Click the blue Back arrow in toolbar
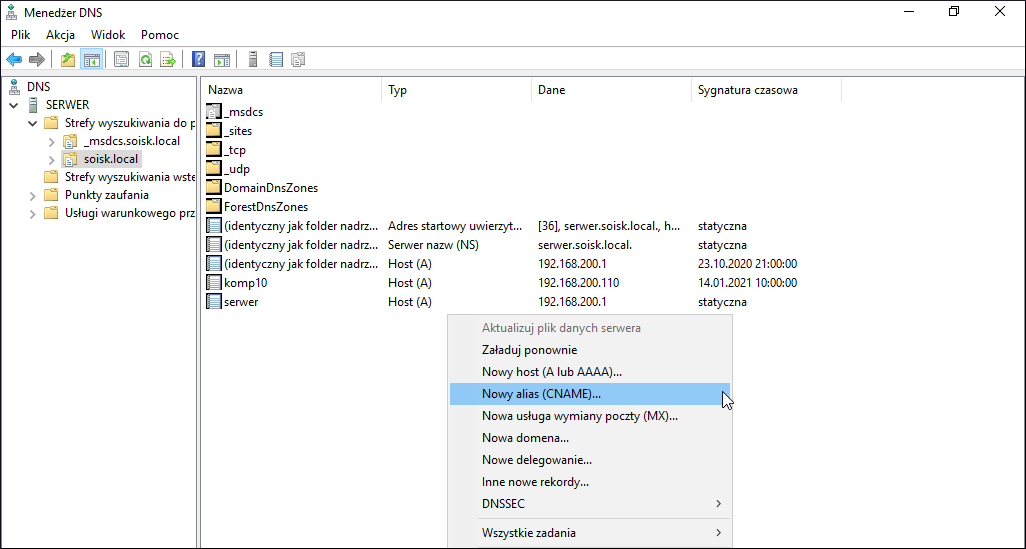 pyautogui.click(x=14, y=60)
